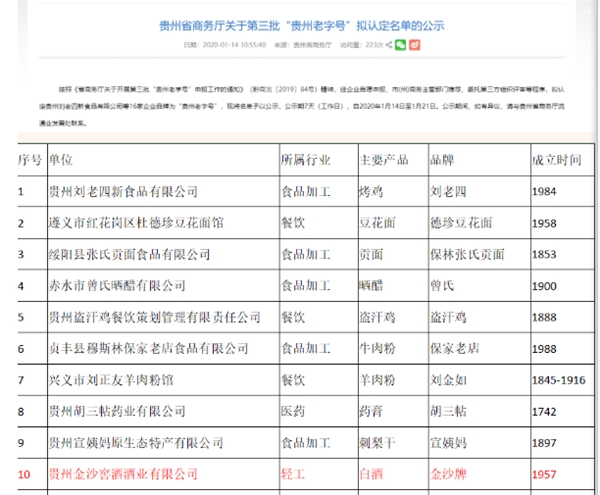Select the brand cell 德珍豆花面
The image size is (600, 495).
tap(480, 223)
